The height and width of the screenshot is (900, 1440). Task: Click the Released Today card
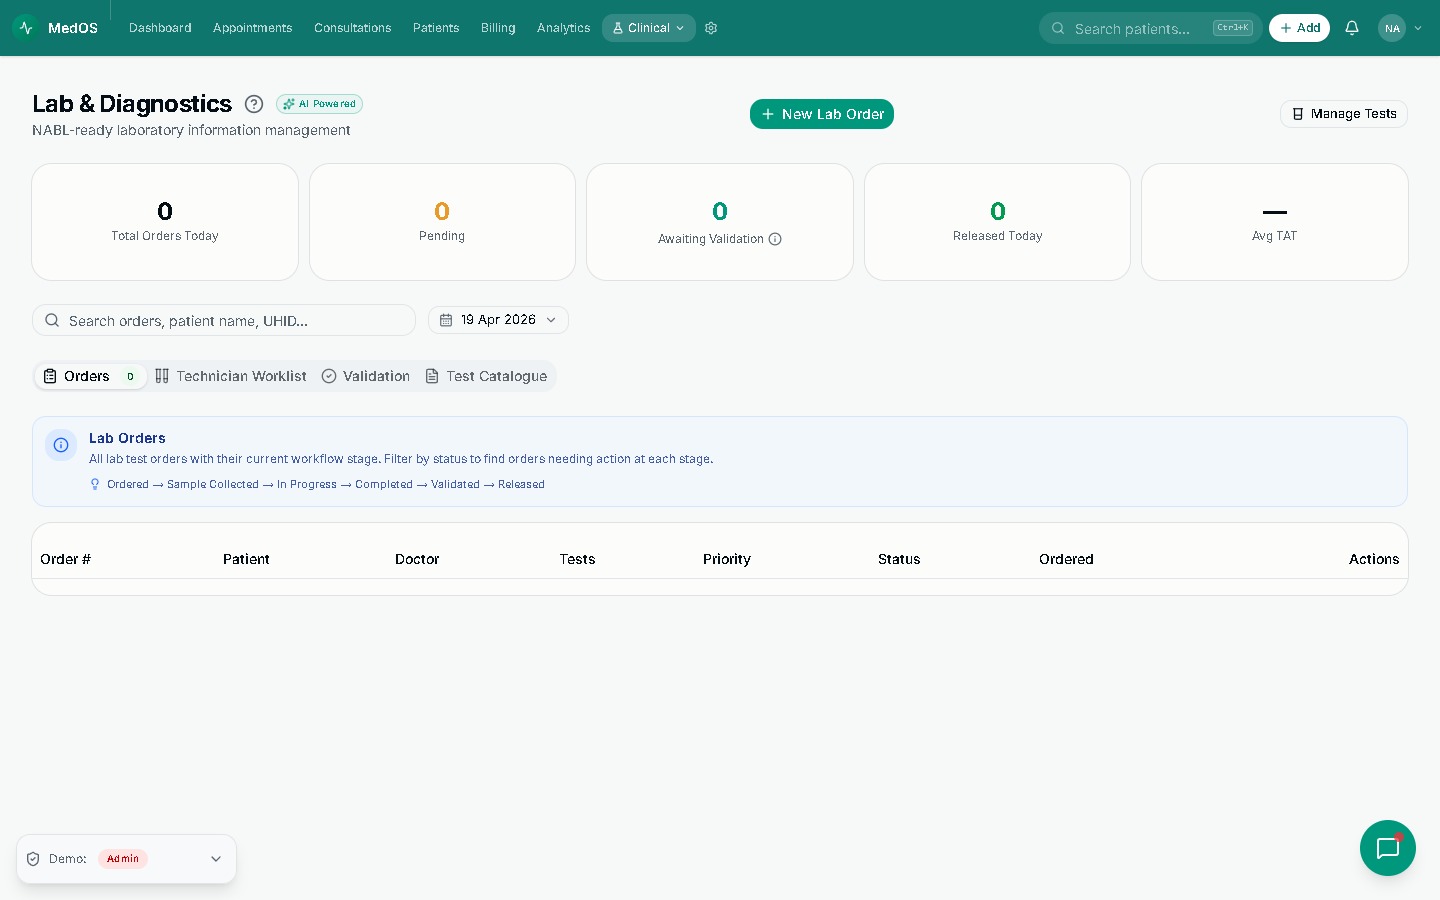click(x=997, y=222)
